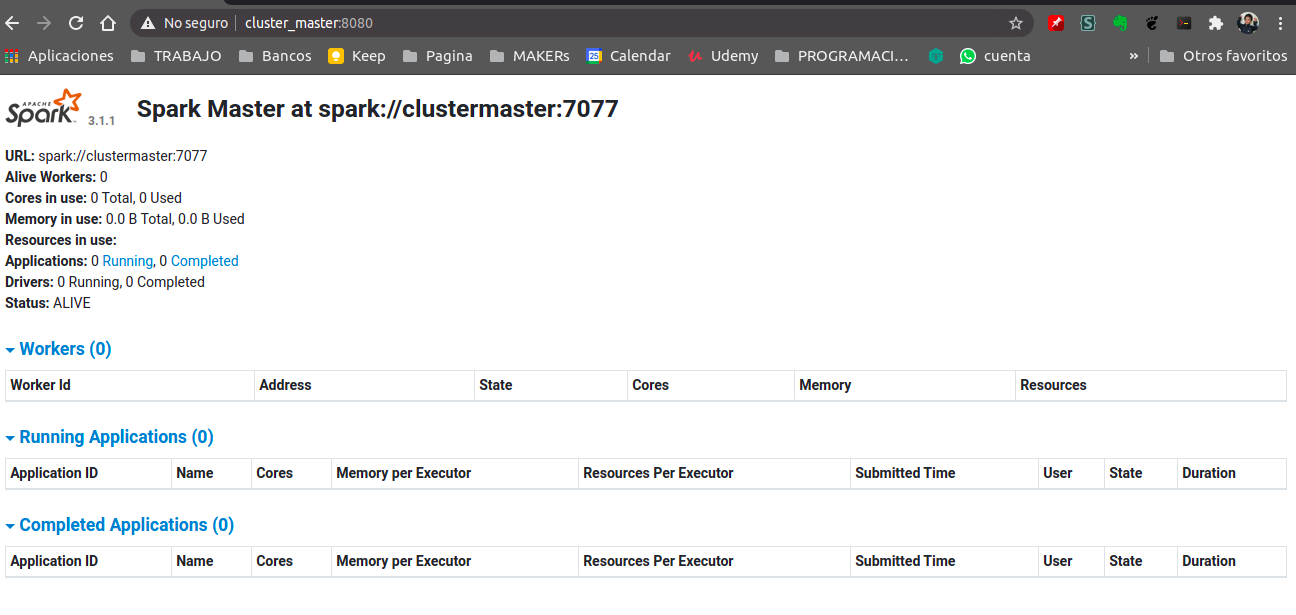This screenshot has width=1296, height=615.
Task: Open the Chrome three-dot menu
Action: coord(1280,23)
